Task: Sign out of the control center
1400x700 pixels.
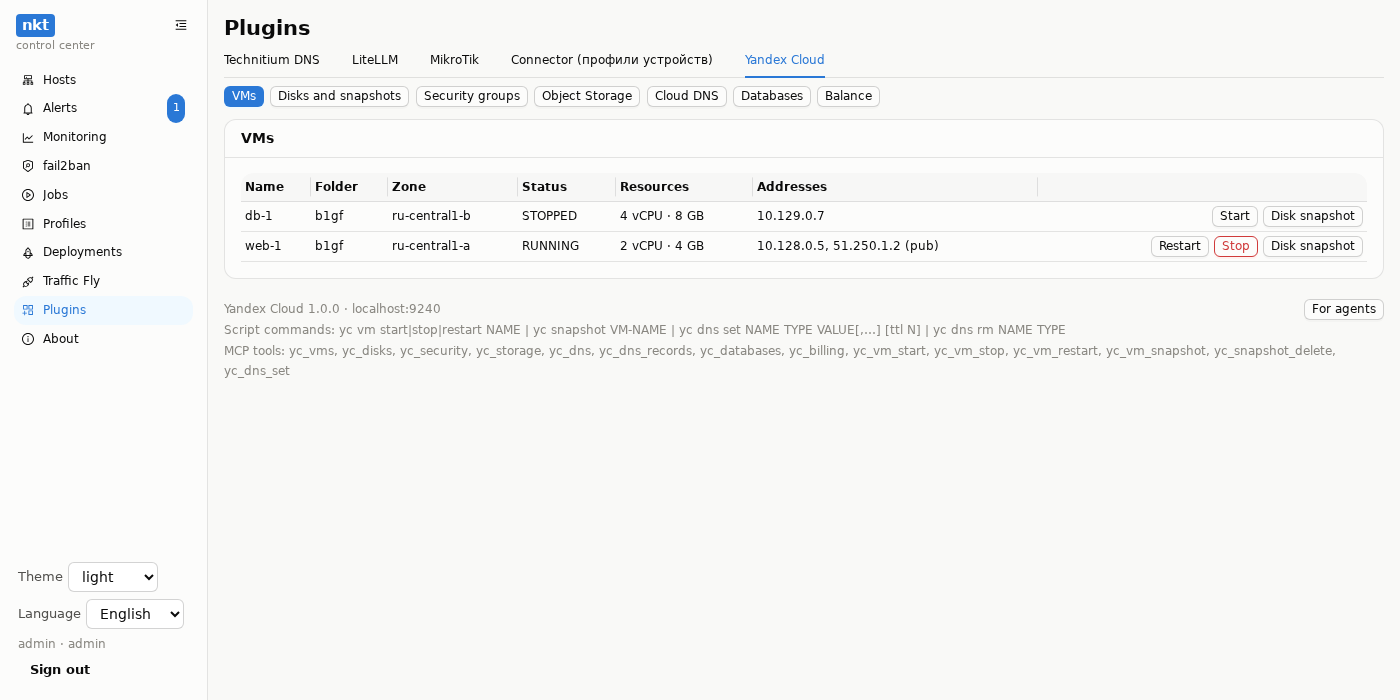Action: [x=60, y=670]
